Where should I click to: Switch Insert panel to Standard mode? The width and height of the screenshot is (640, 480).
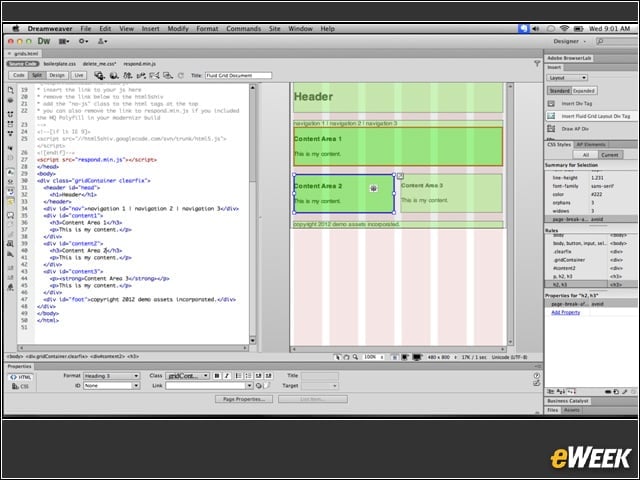(x=559, y=91)
